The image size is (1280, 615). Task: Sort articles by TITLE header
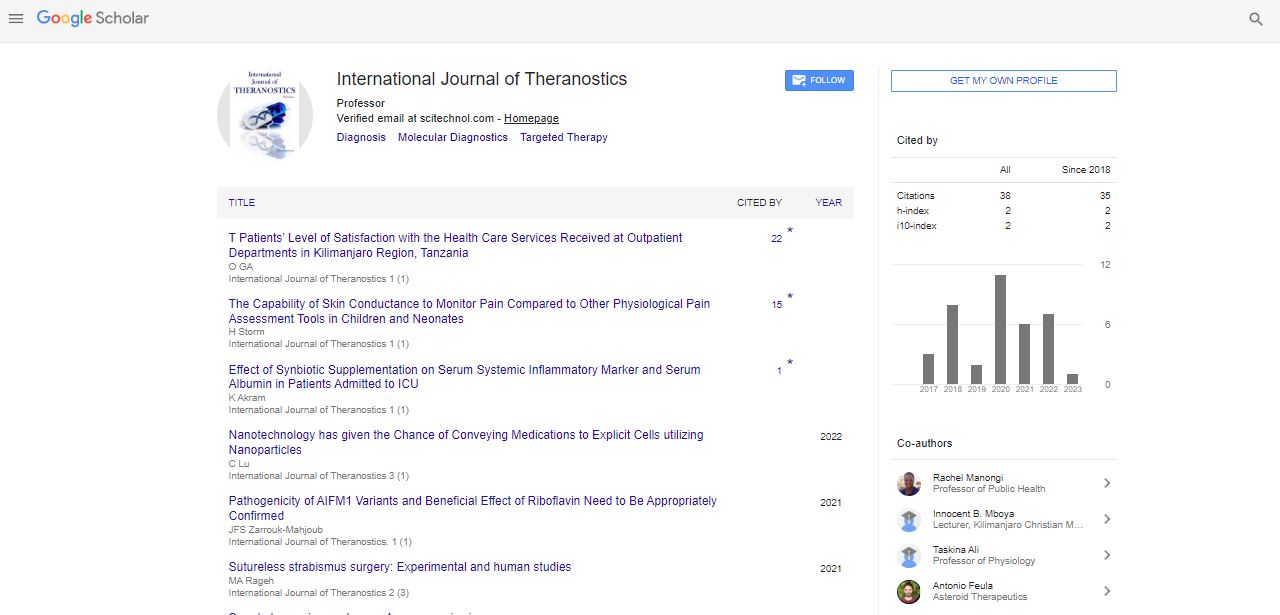tap(242, 202)
